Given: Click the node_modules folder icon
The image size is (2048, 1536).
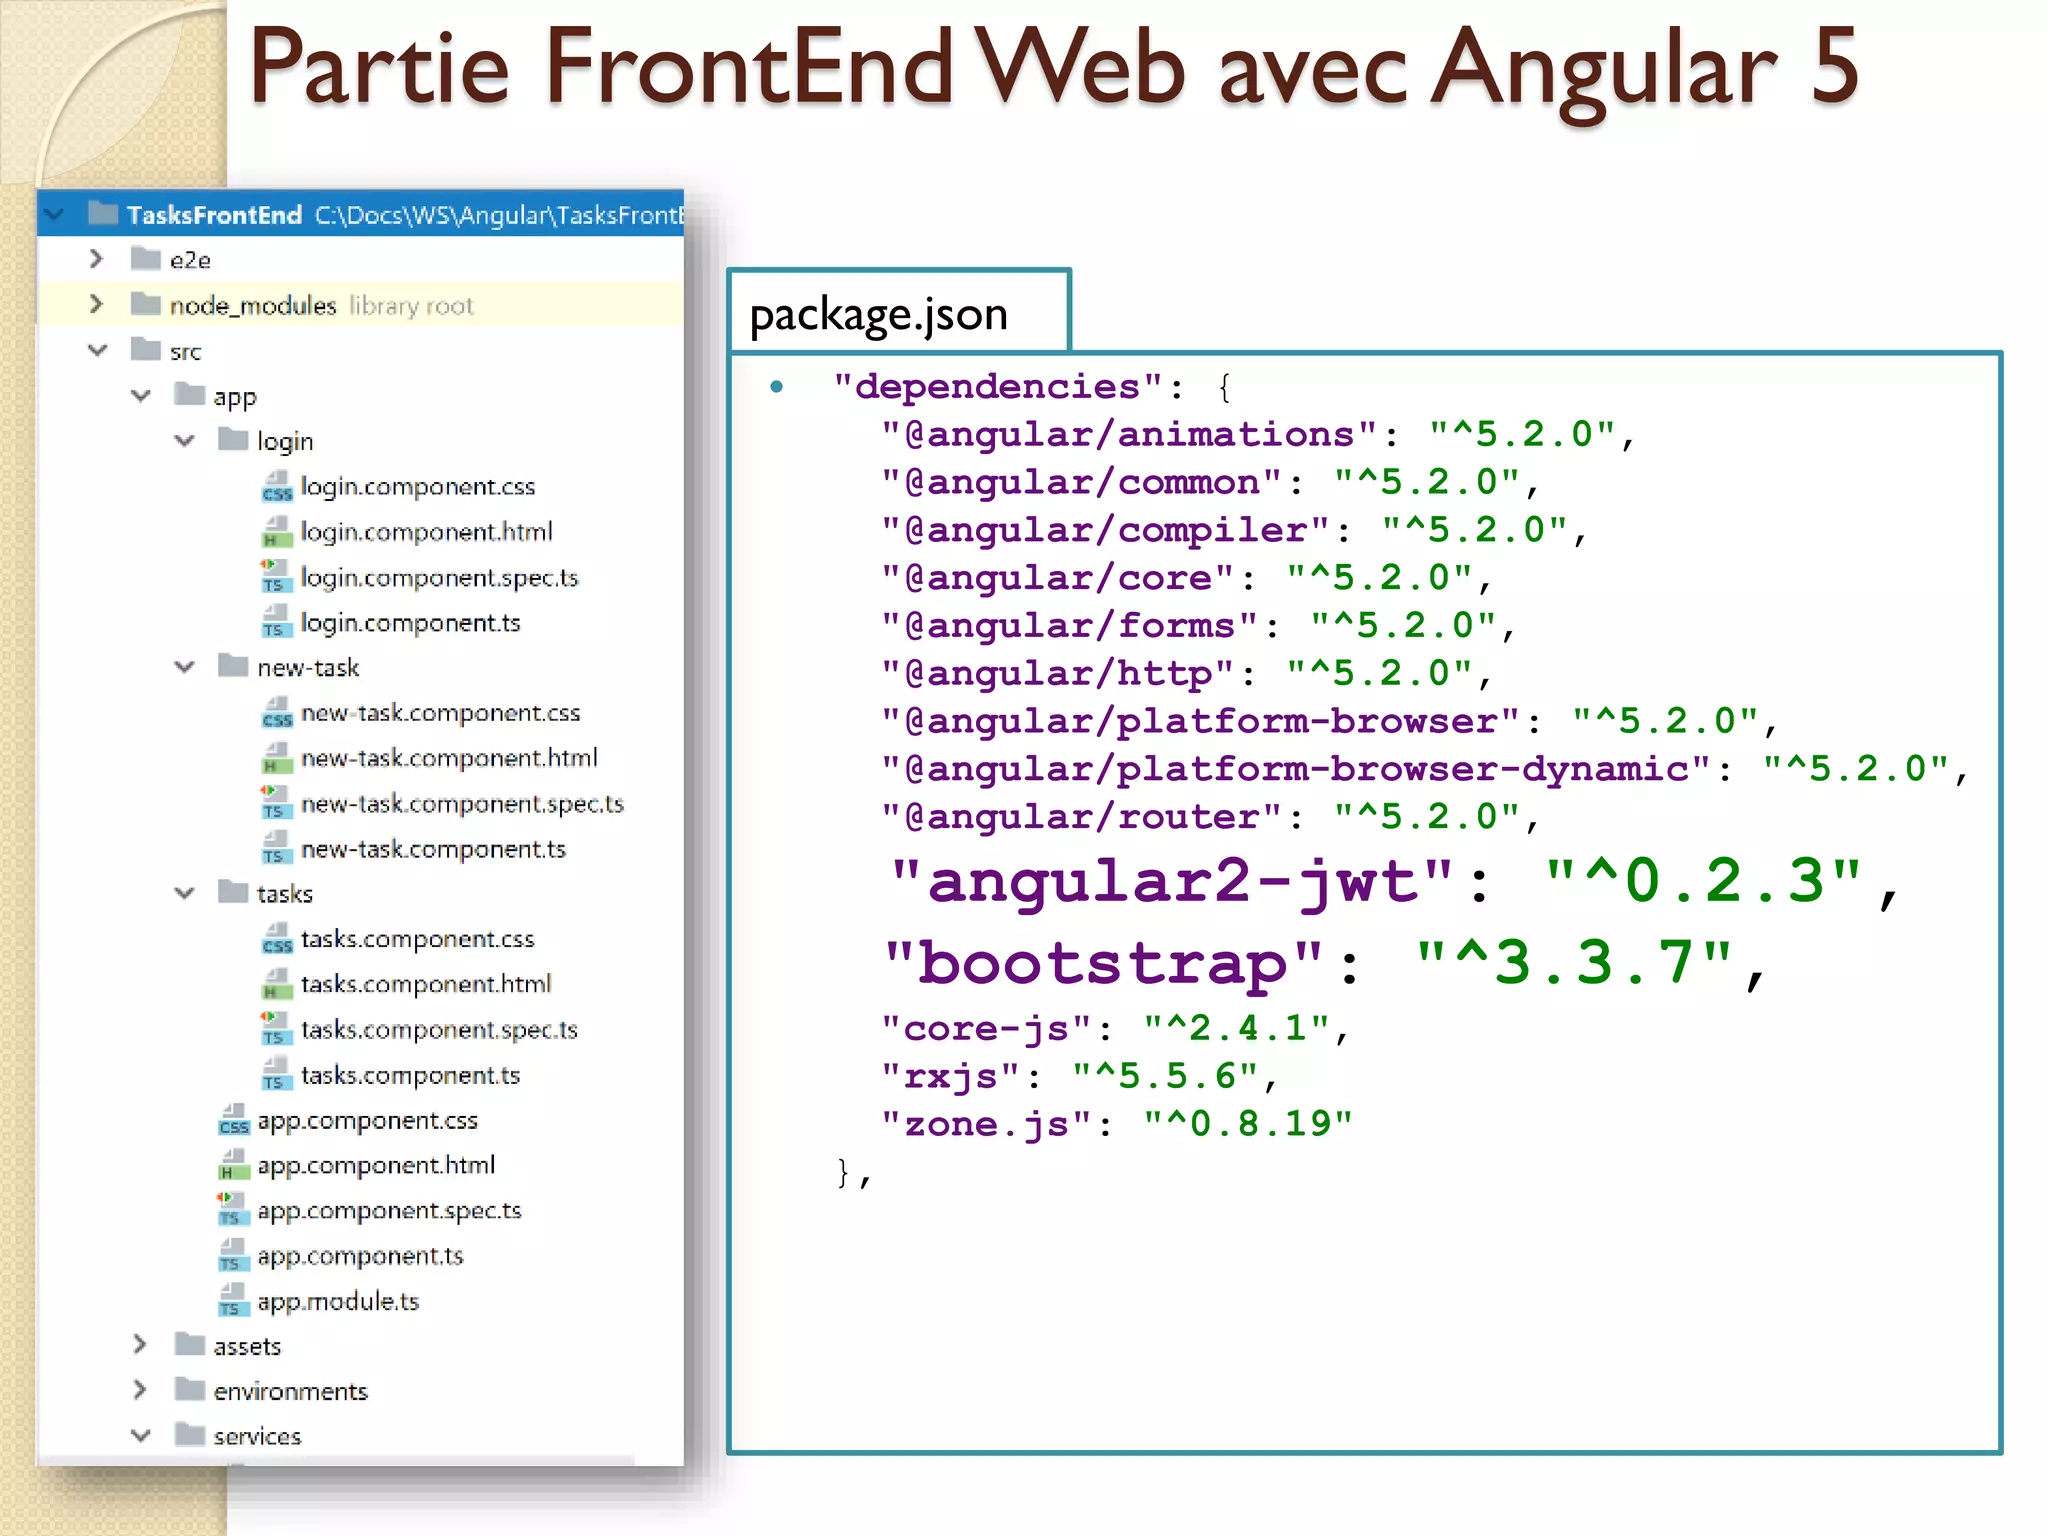Looking at the screenshot, I should click(146, 305).
